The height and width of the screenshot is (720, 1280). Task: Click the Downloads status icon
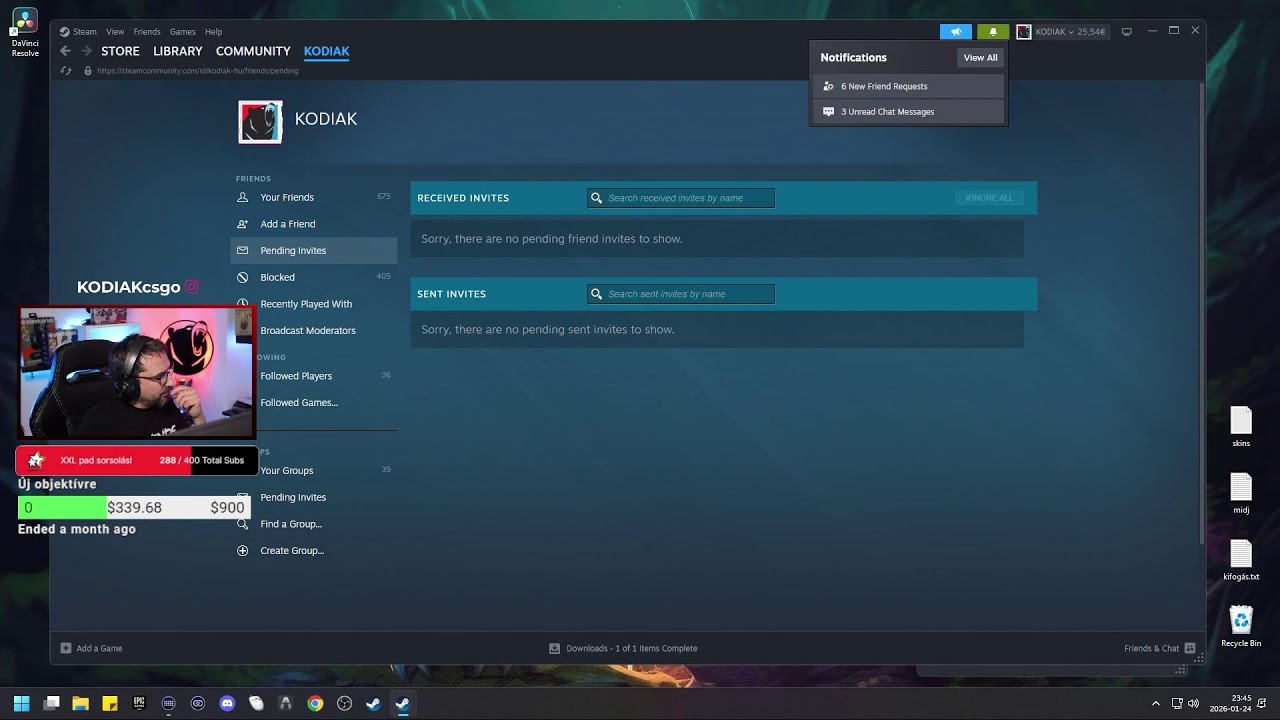555,648
